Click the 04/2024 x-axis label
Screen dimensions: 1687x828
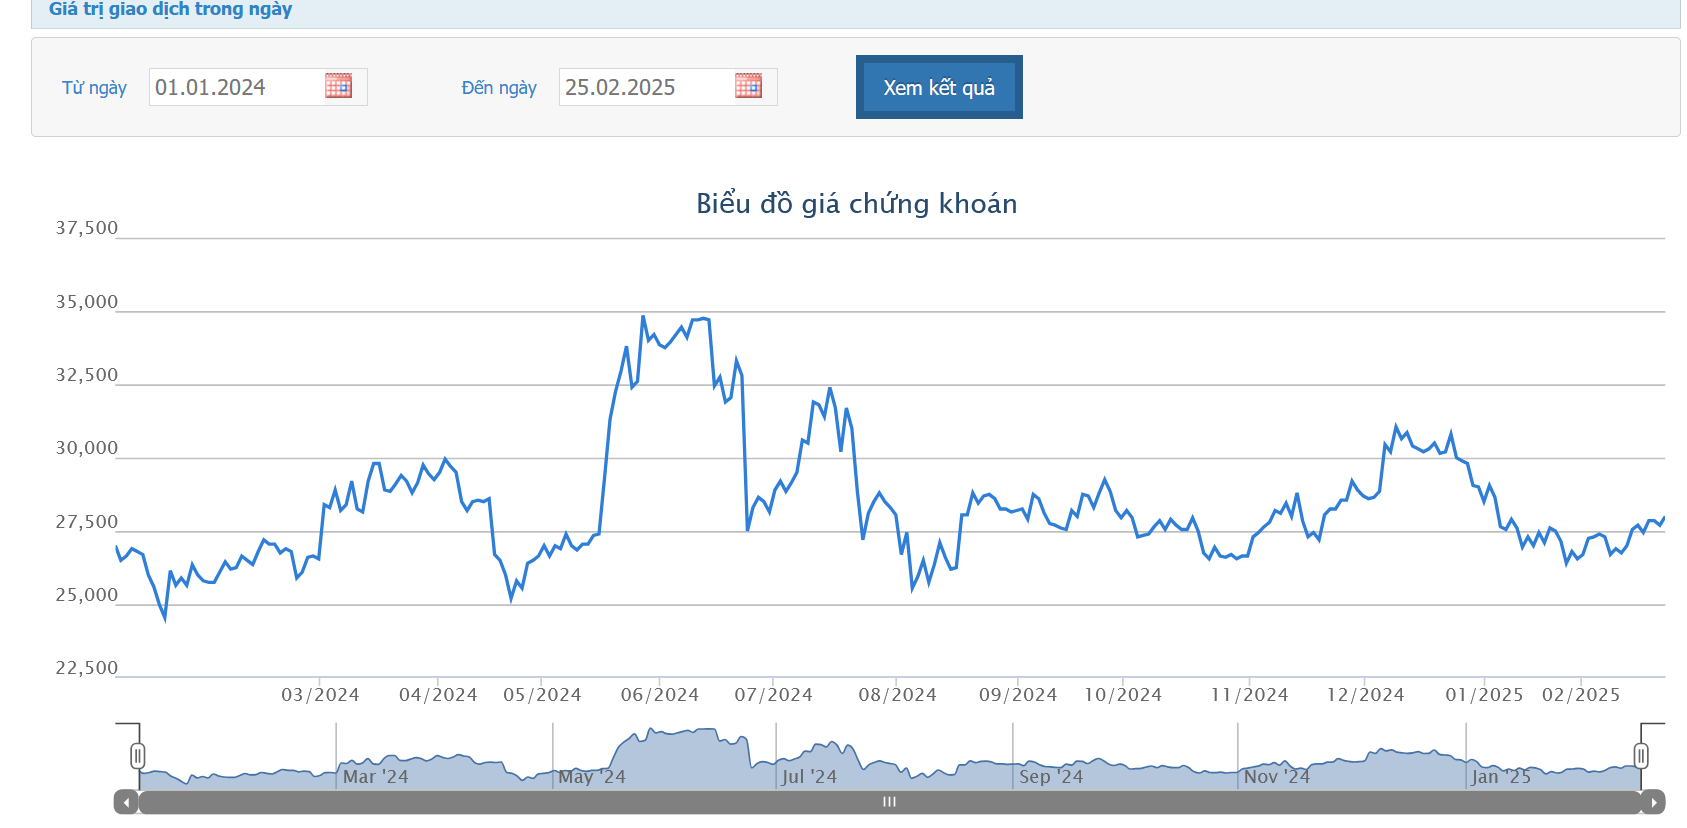click(x=438, y=695)
